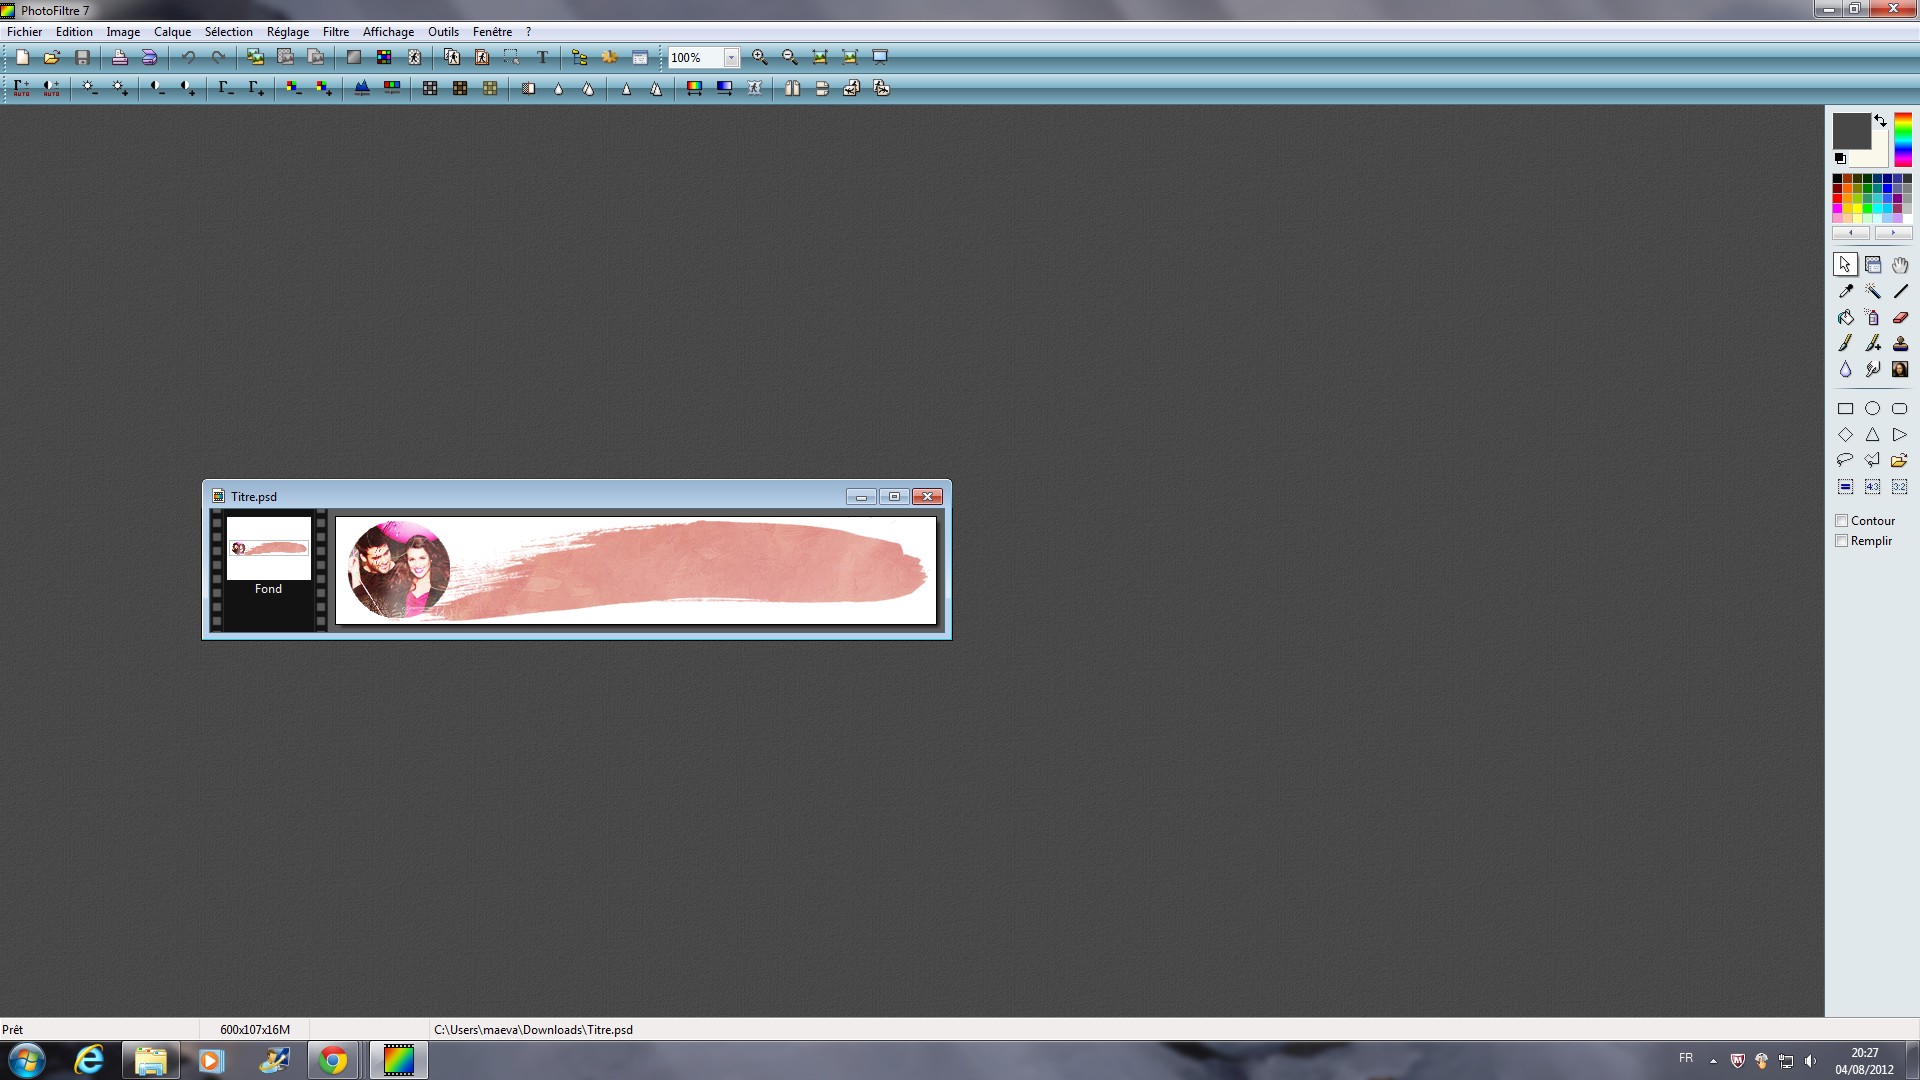Viewport: 1920px width, 1080px height.
Task: Open the zoom percentage dropdown
Action: [x=731, y=57]
